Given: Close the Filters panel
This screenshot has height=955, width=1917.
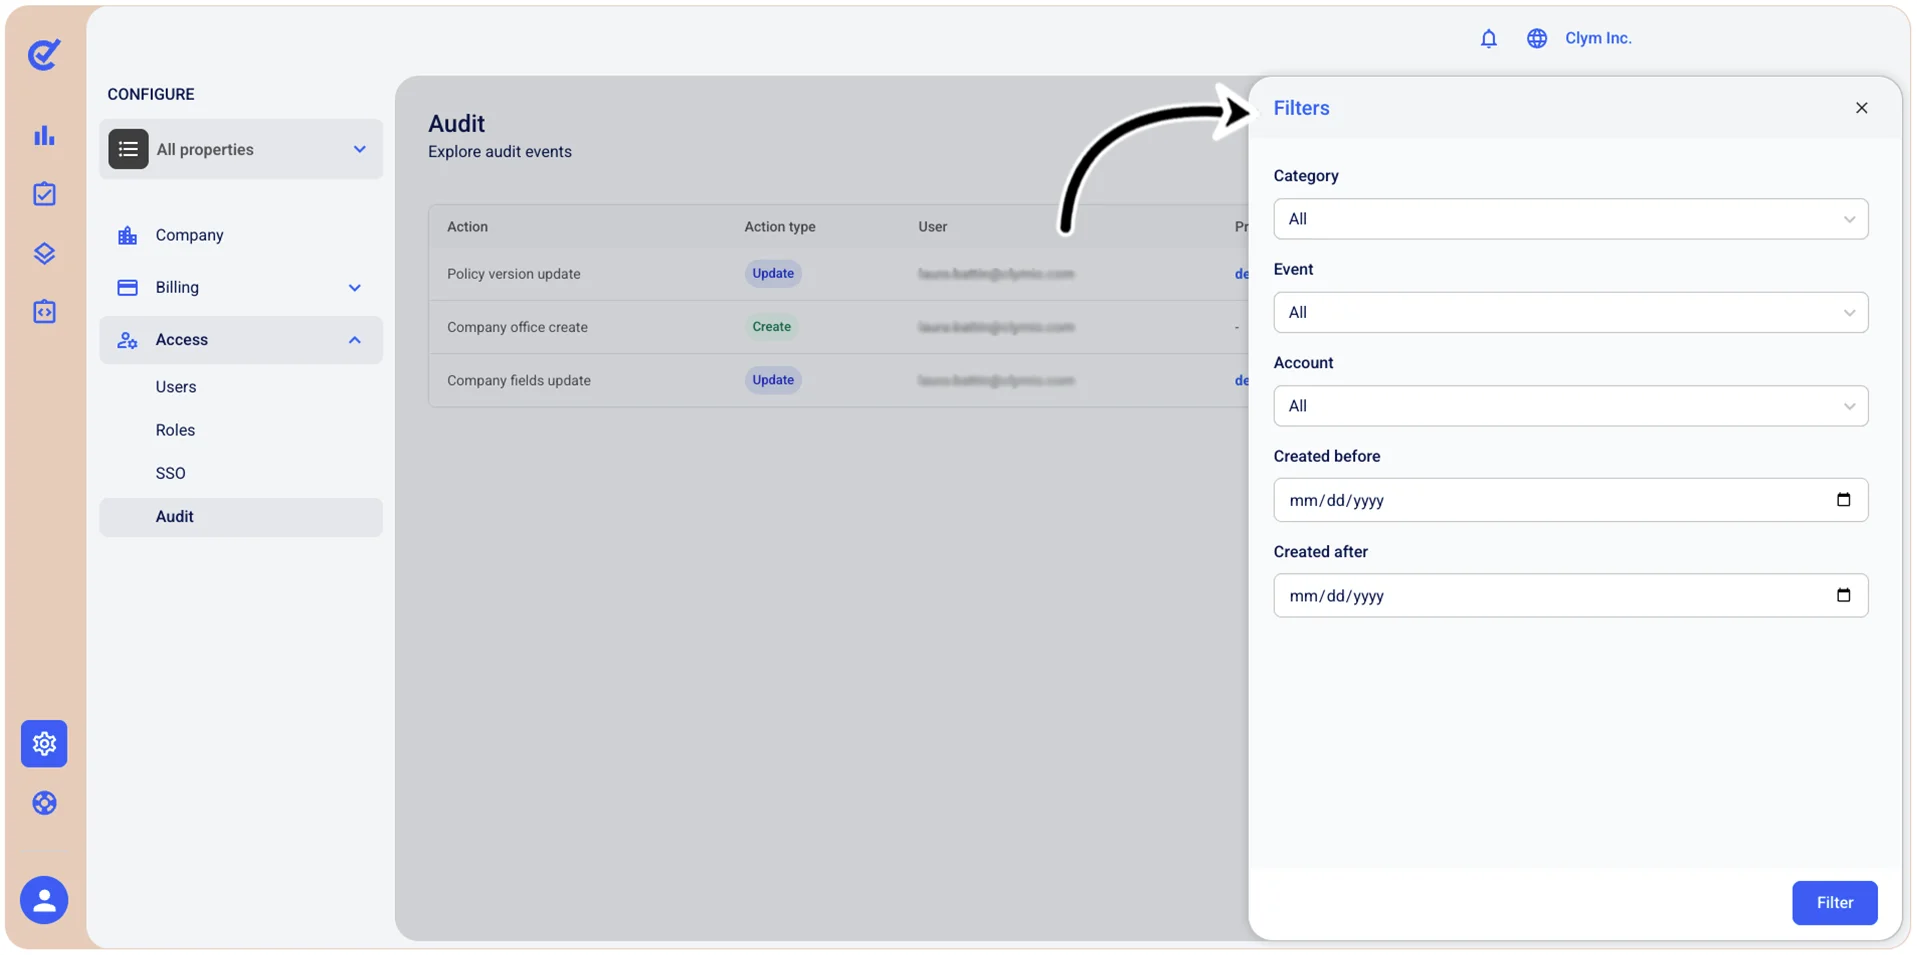Looking at the screenshot, I should [x=1861, y=108].
